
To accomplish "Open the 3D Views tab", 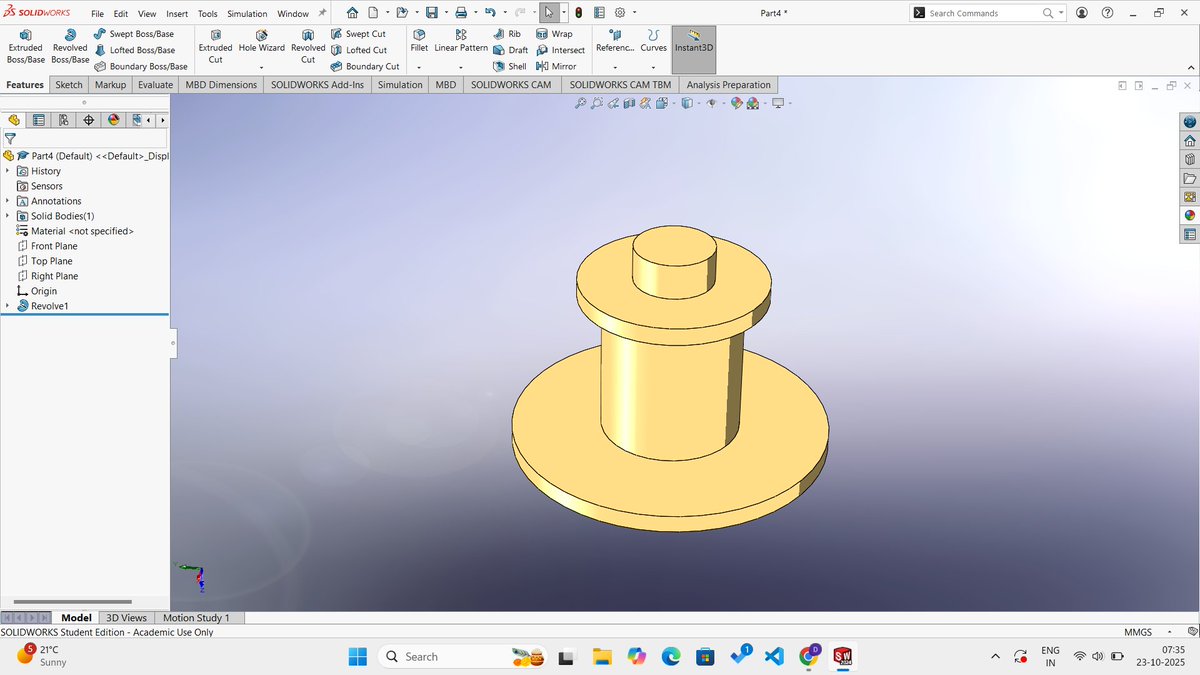I will point(127,618).
